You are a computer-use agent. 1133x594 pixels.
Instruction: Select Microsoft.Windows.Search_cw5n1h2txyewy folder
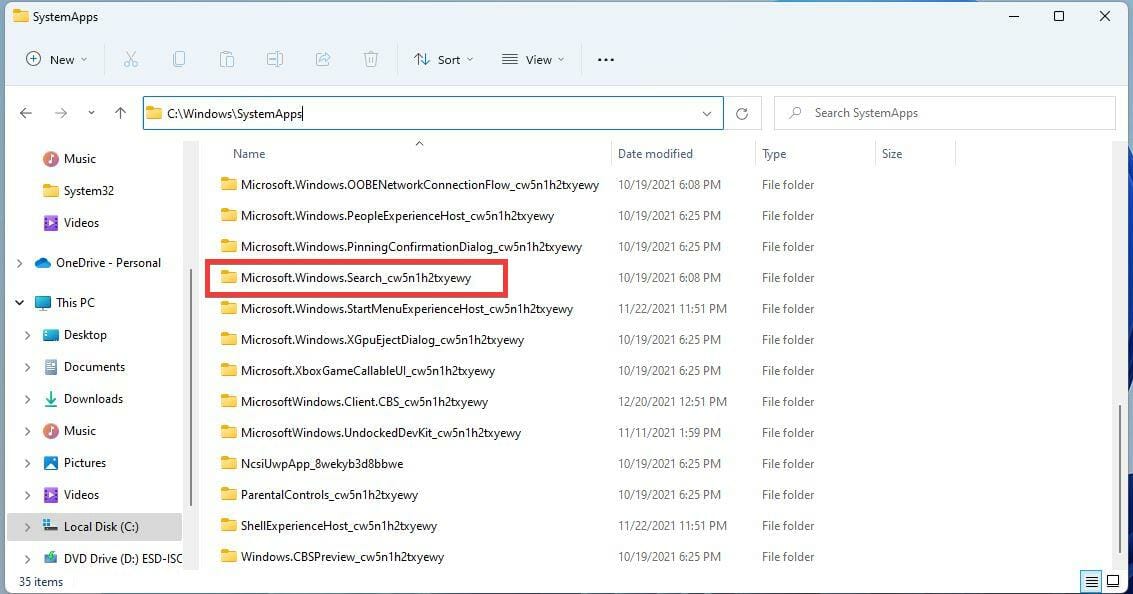[x=356, y=278]
